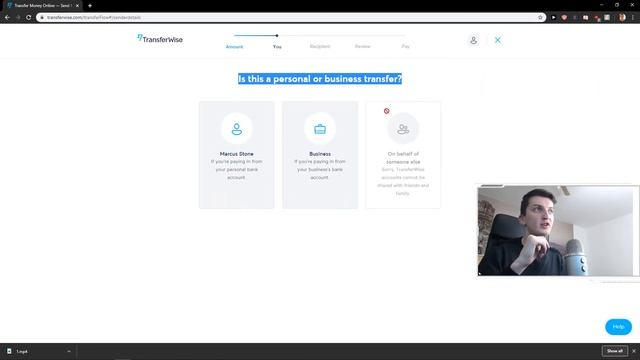
Task: Click the two-people icon on third card
Action: click(x=403, y=129)
